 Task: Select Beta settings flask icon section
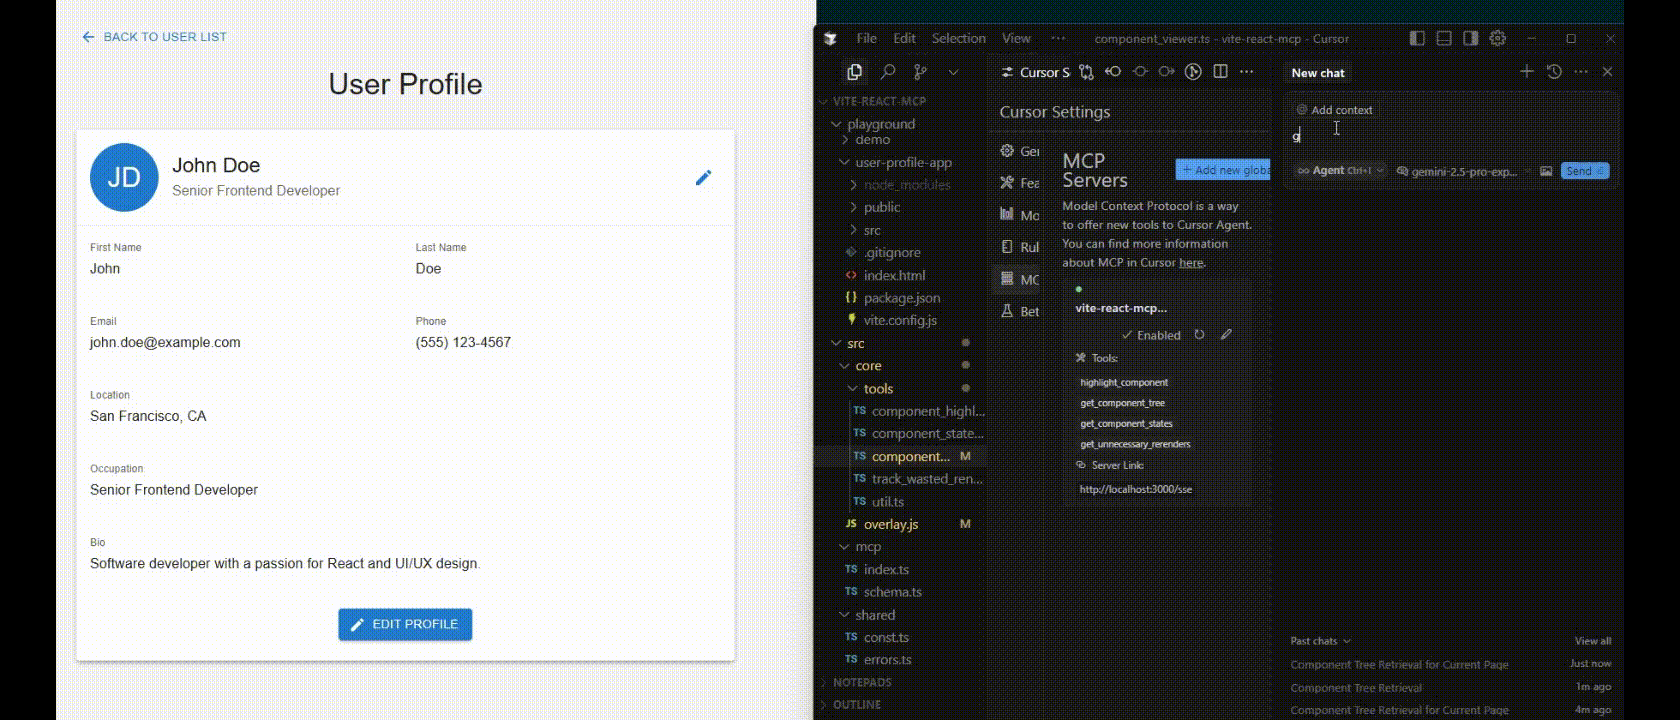point(1019,311)
